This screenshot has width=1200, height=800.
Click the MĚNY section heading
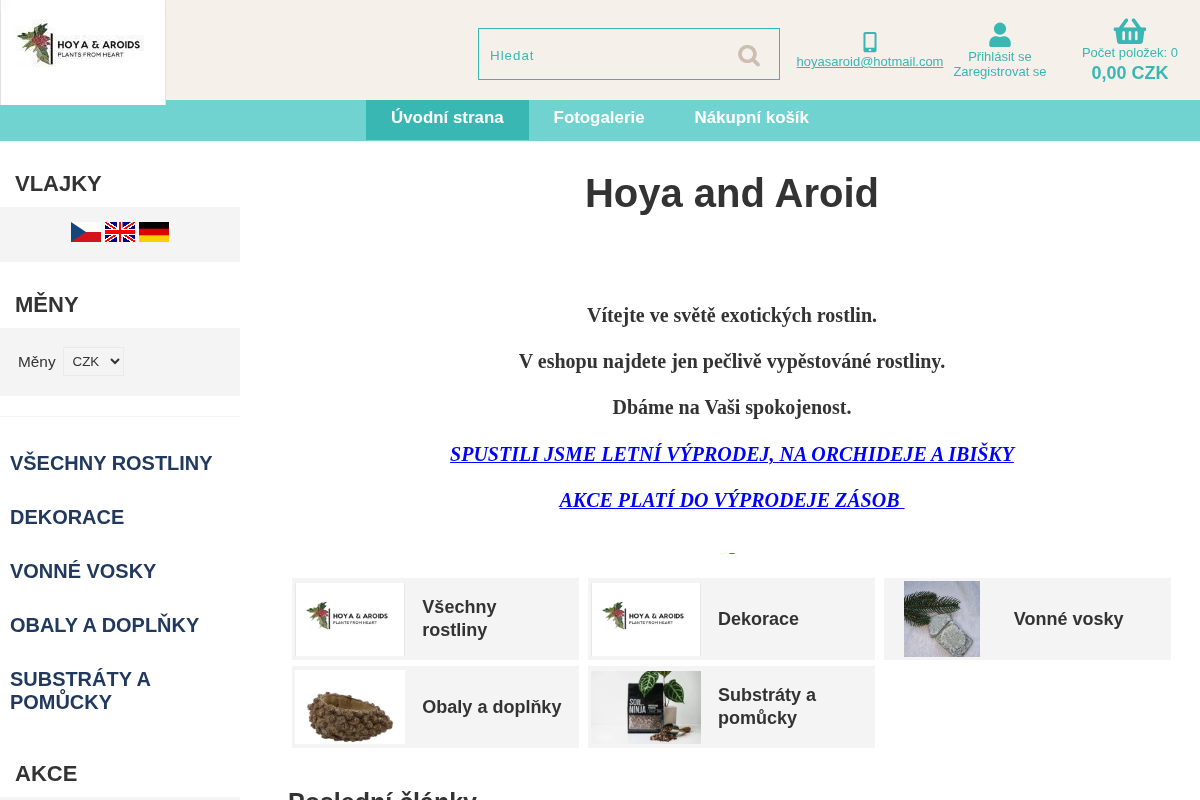47,305
